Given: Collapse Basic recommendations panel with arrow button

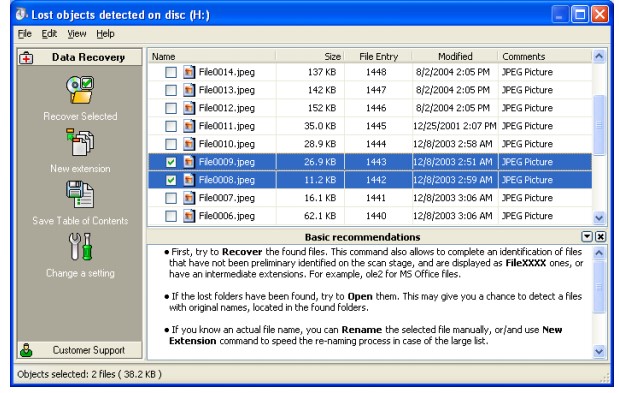Looking at the screenshot, I should coord(587,236).
